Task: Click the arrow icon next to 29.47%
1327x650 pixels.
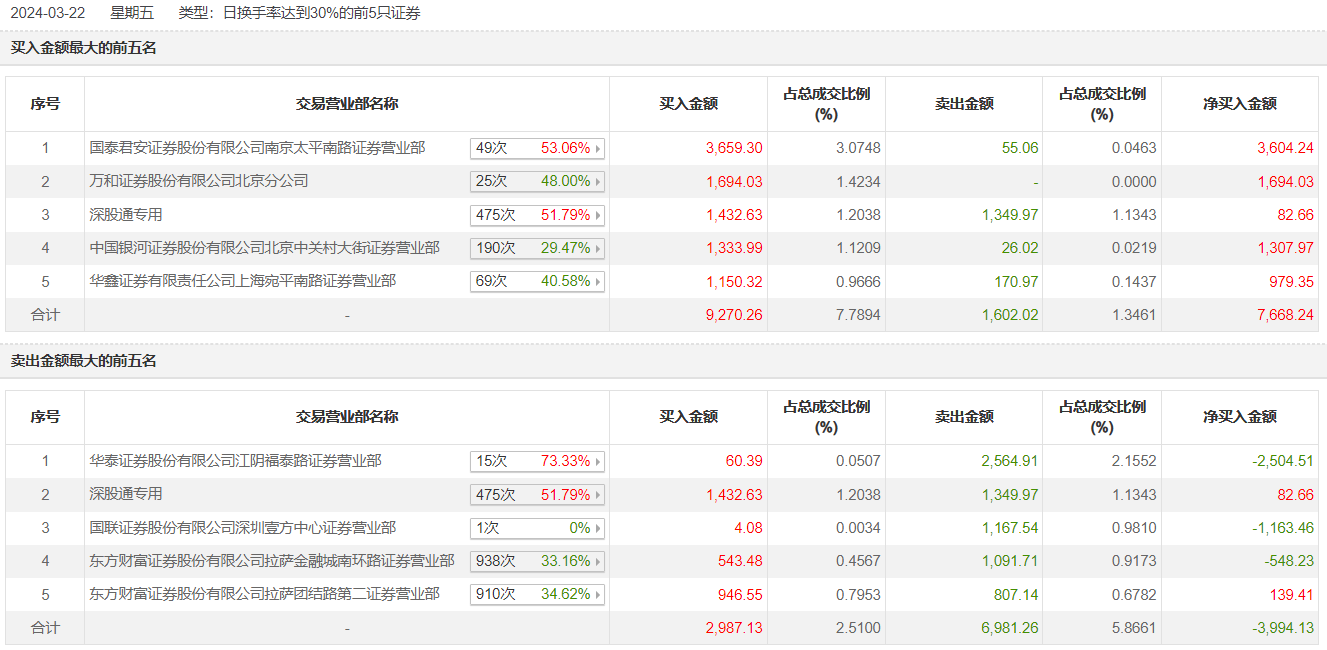Action: point(598,248)
